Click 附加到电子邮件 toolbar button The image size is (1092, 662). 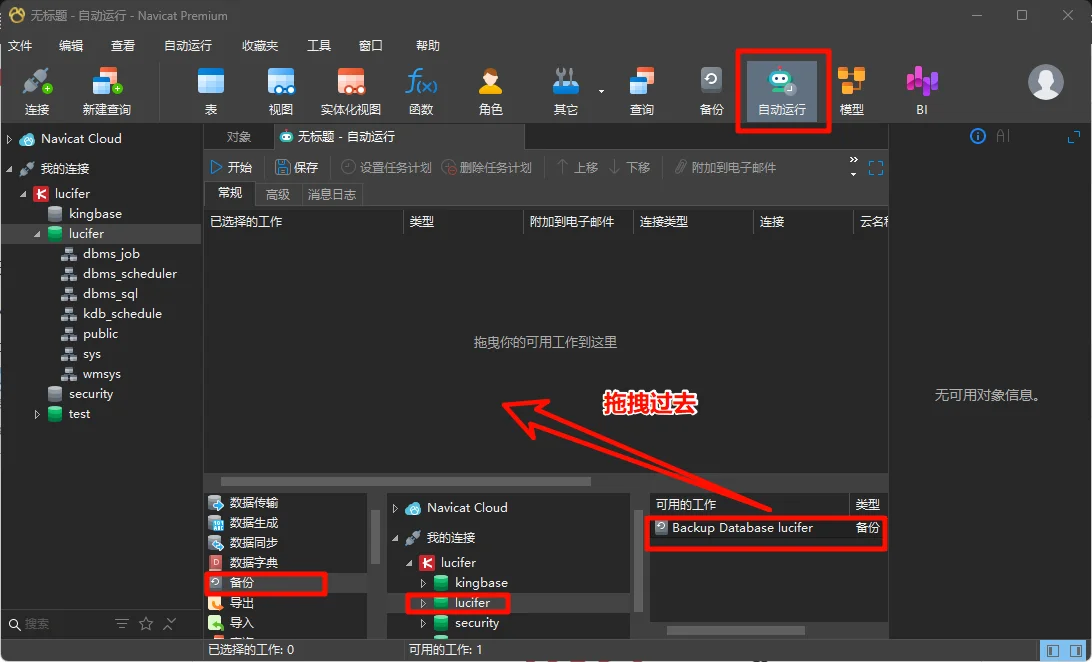724,168
